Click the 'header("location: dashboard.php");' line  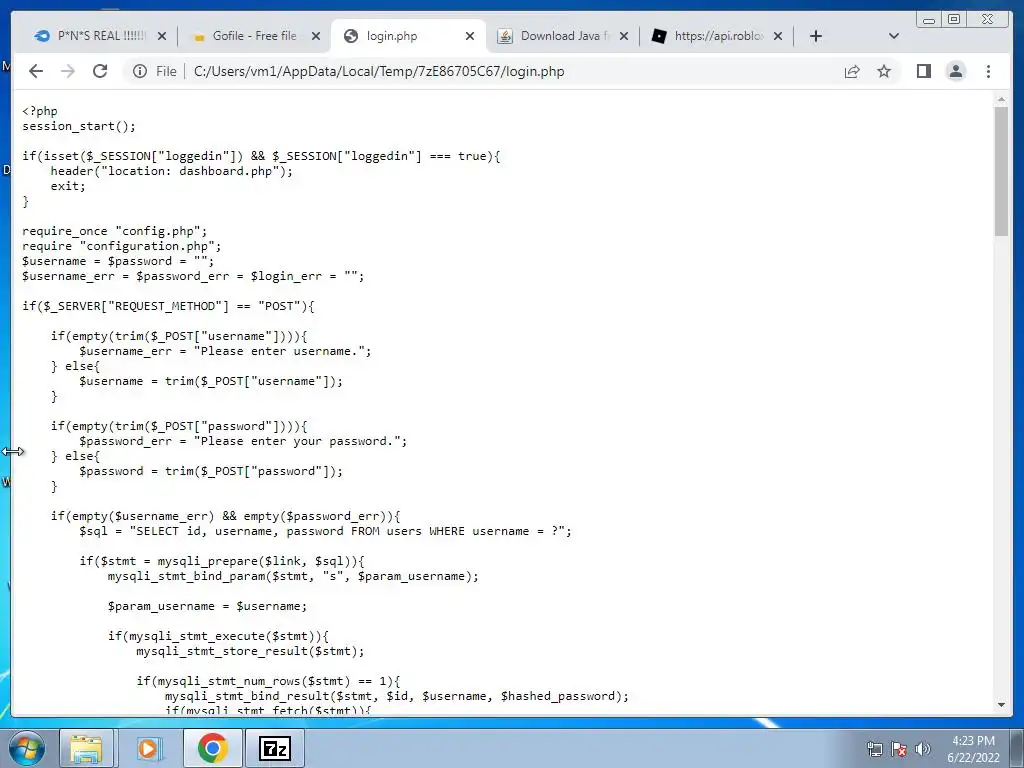click(x=172, y=171)
